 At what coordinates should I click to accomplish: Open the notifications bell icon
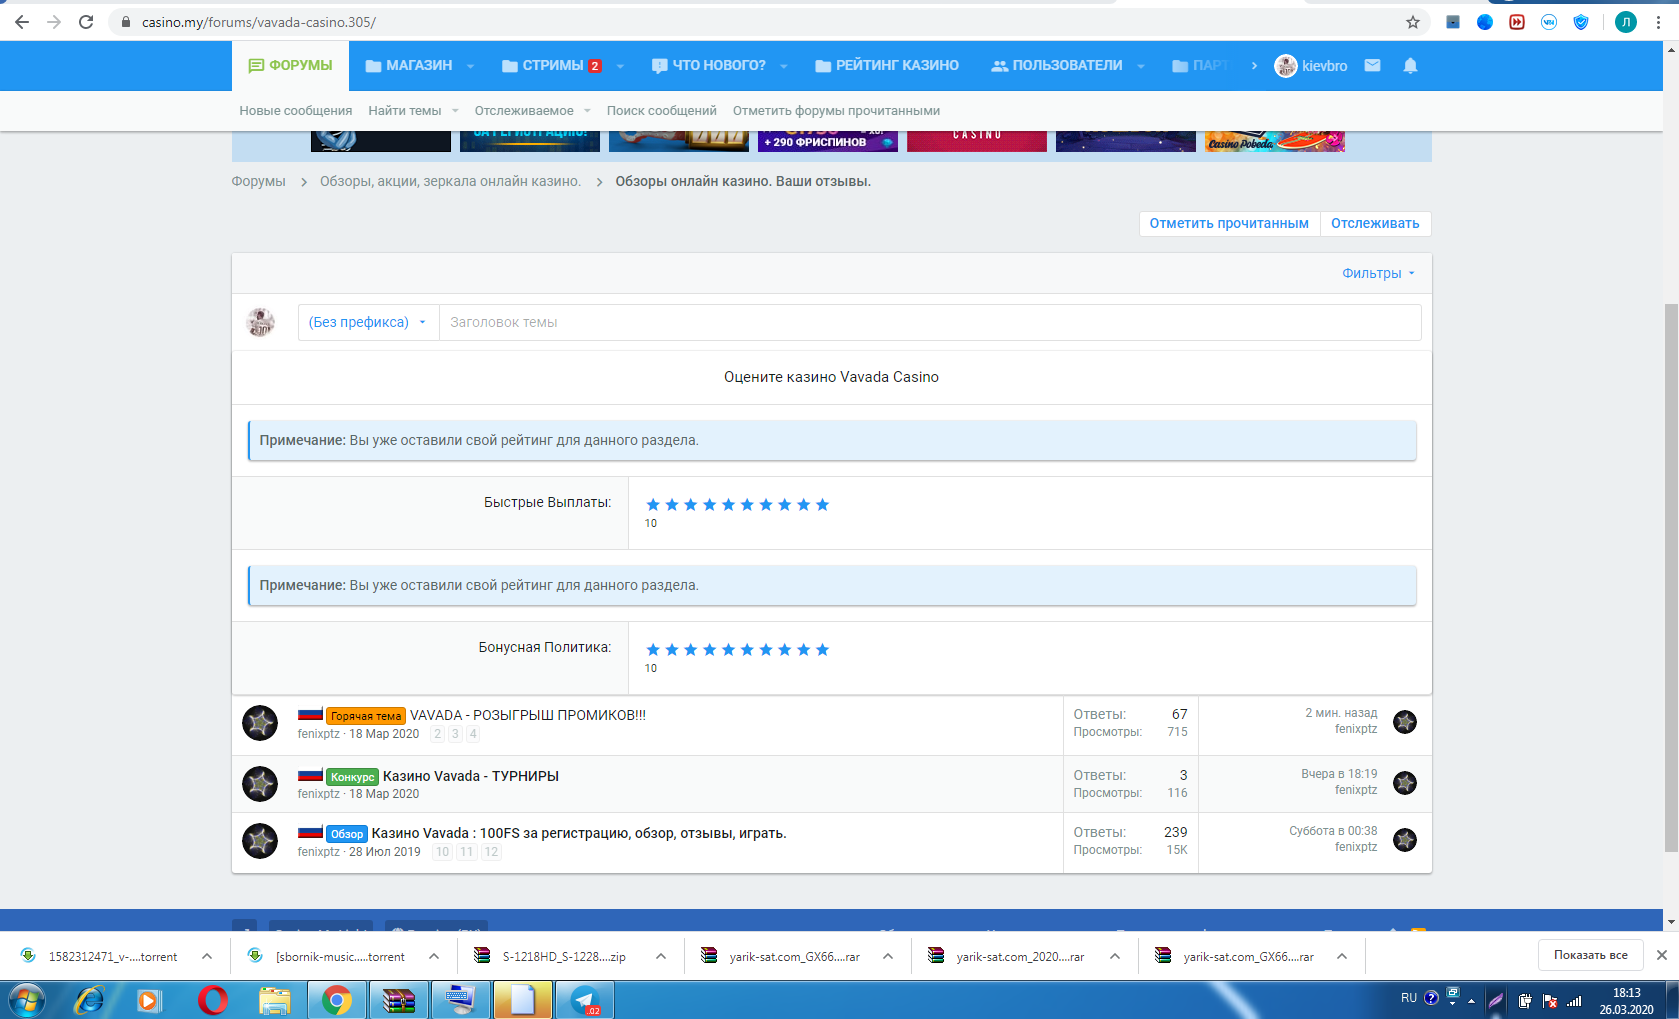pos(1410,65)
